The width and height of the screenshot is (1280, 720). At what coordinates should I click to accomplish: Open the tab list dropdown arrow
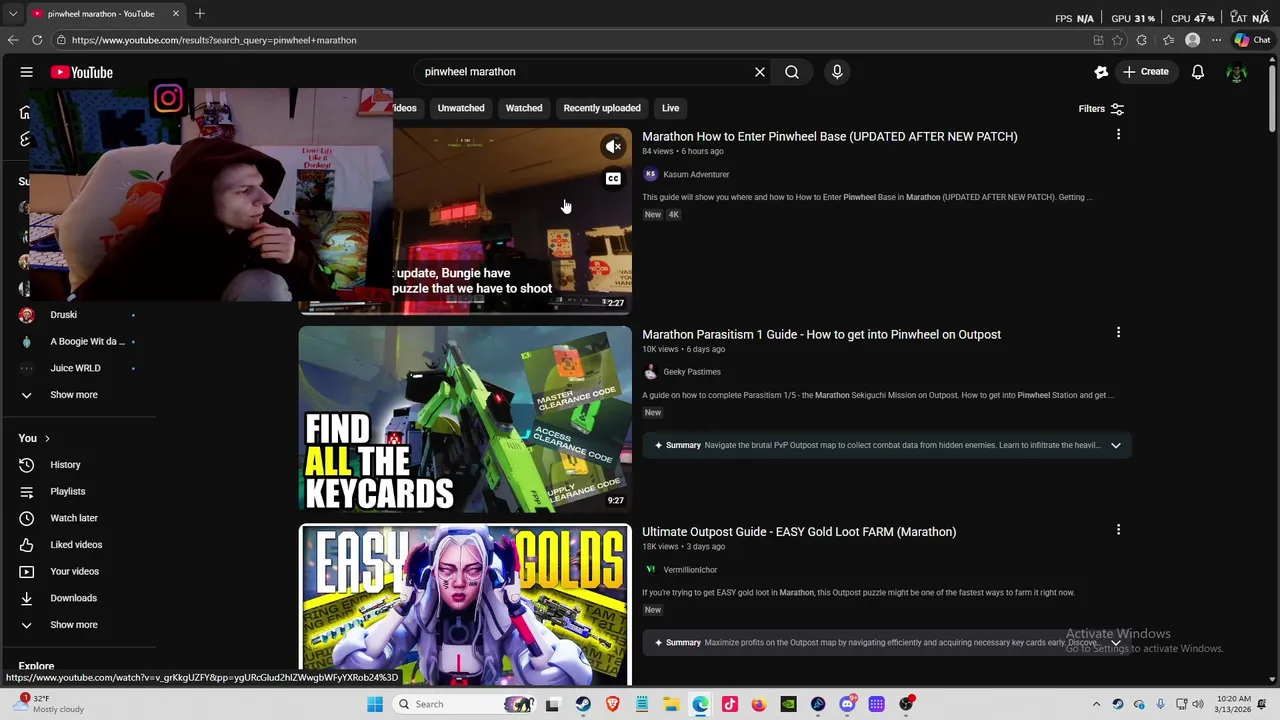coord(13,13)
